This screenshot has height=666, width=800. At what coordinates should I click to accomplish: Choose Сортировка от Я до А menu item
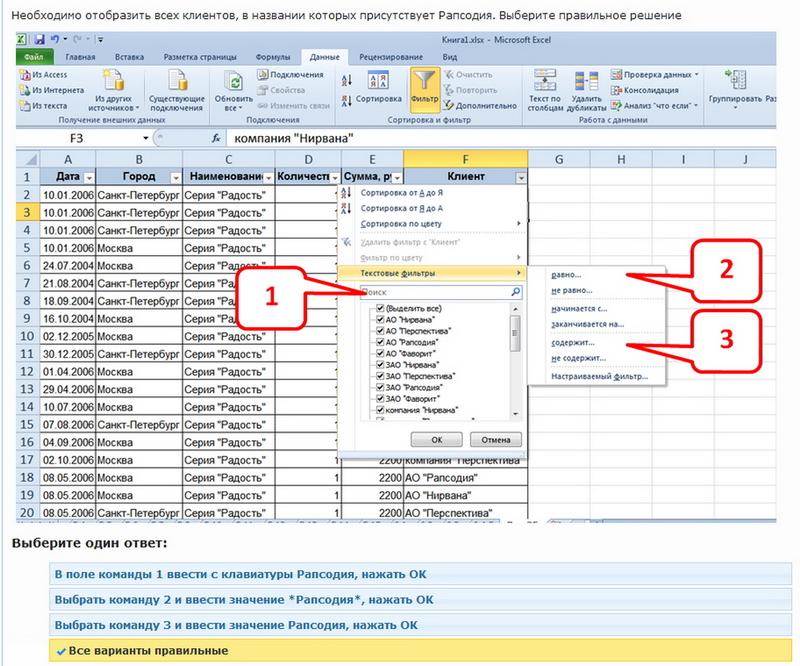[x=401, y=208]
